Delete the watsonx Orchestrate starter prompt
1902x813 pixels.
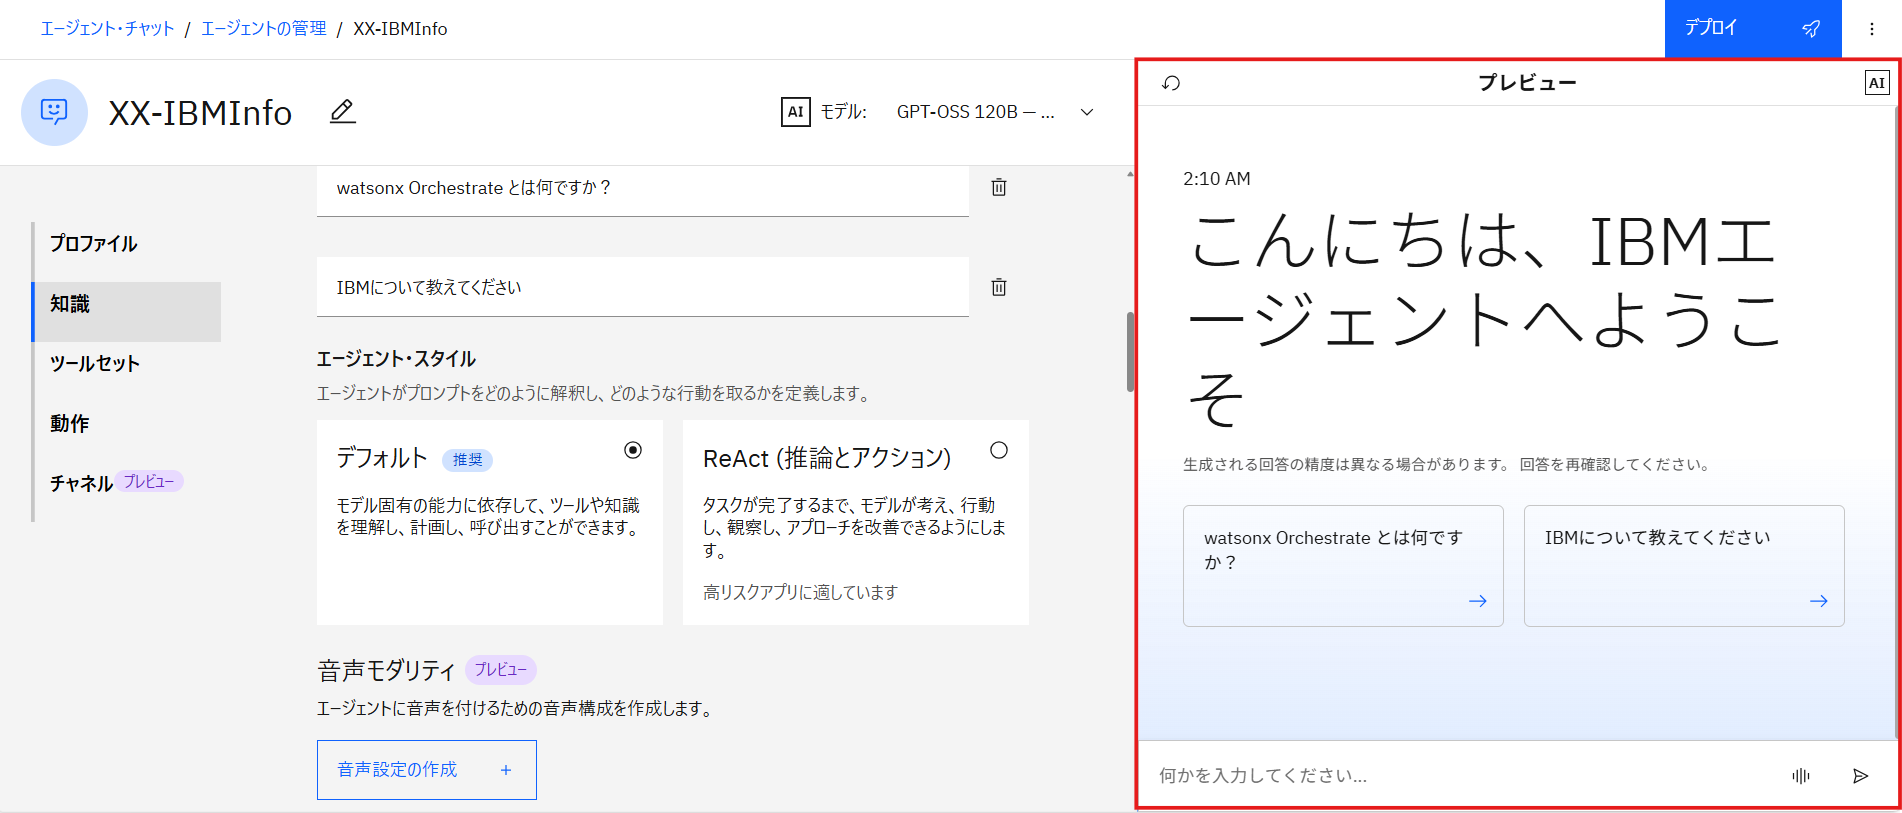[x=998, y=187]
